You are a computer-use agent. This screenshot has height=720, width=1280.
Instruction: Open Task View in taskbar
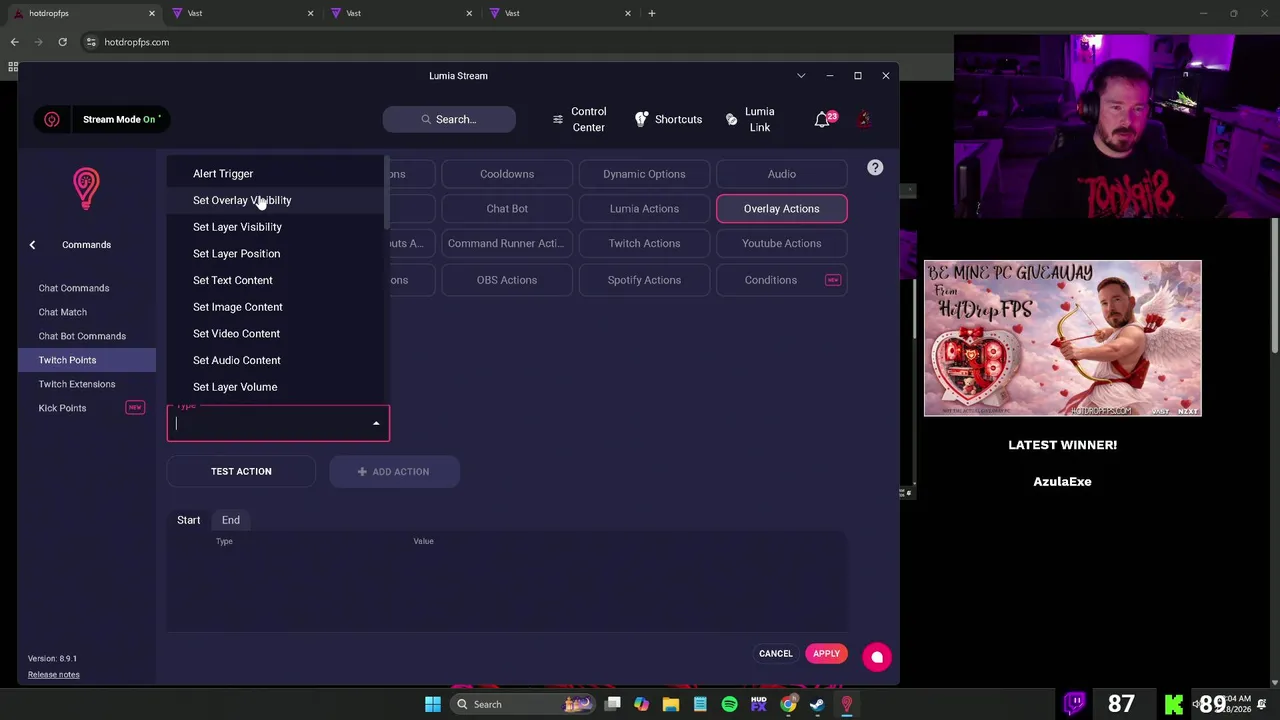[613, 704]
